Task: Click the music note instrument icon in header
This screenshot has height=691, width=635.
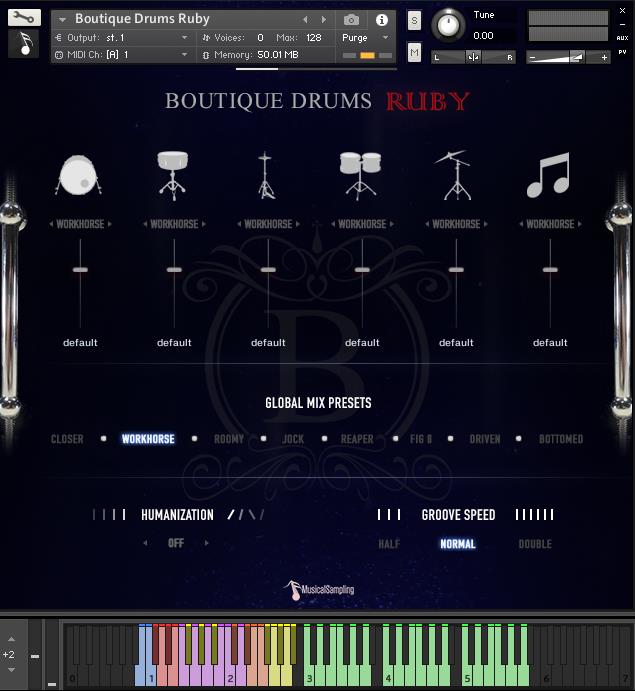Action: pos(24,44)
